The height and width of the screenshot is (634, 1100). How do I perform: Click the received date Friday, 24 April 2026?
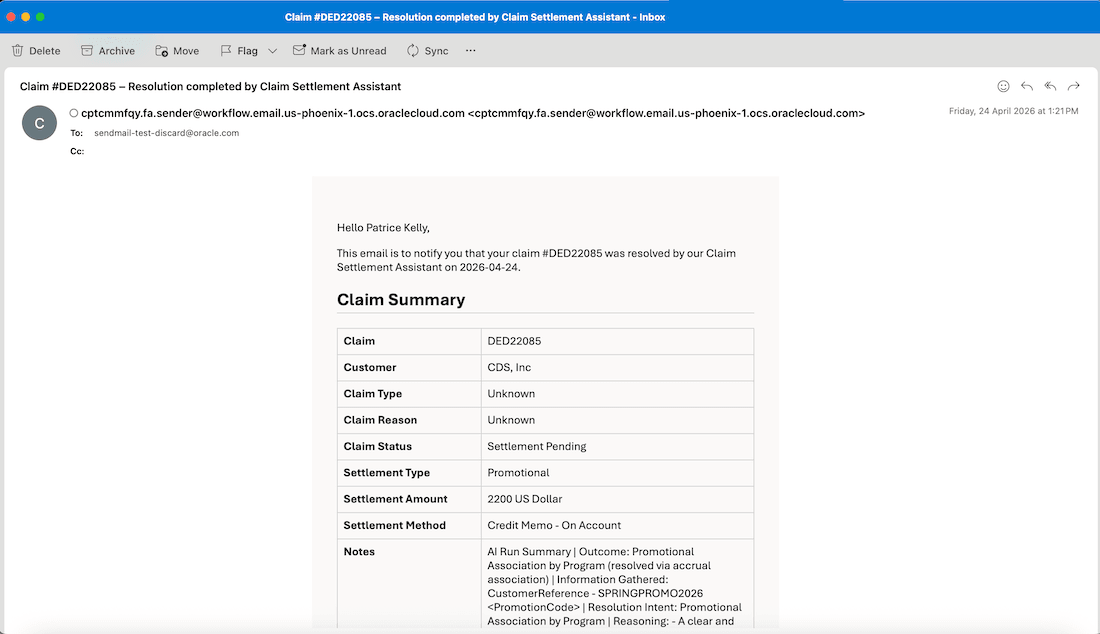click(x=1013, y=111)
